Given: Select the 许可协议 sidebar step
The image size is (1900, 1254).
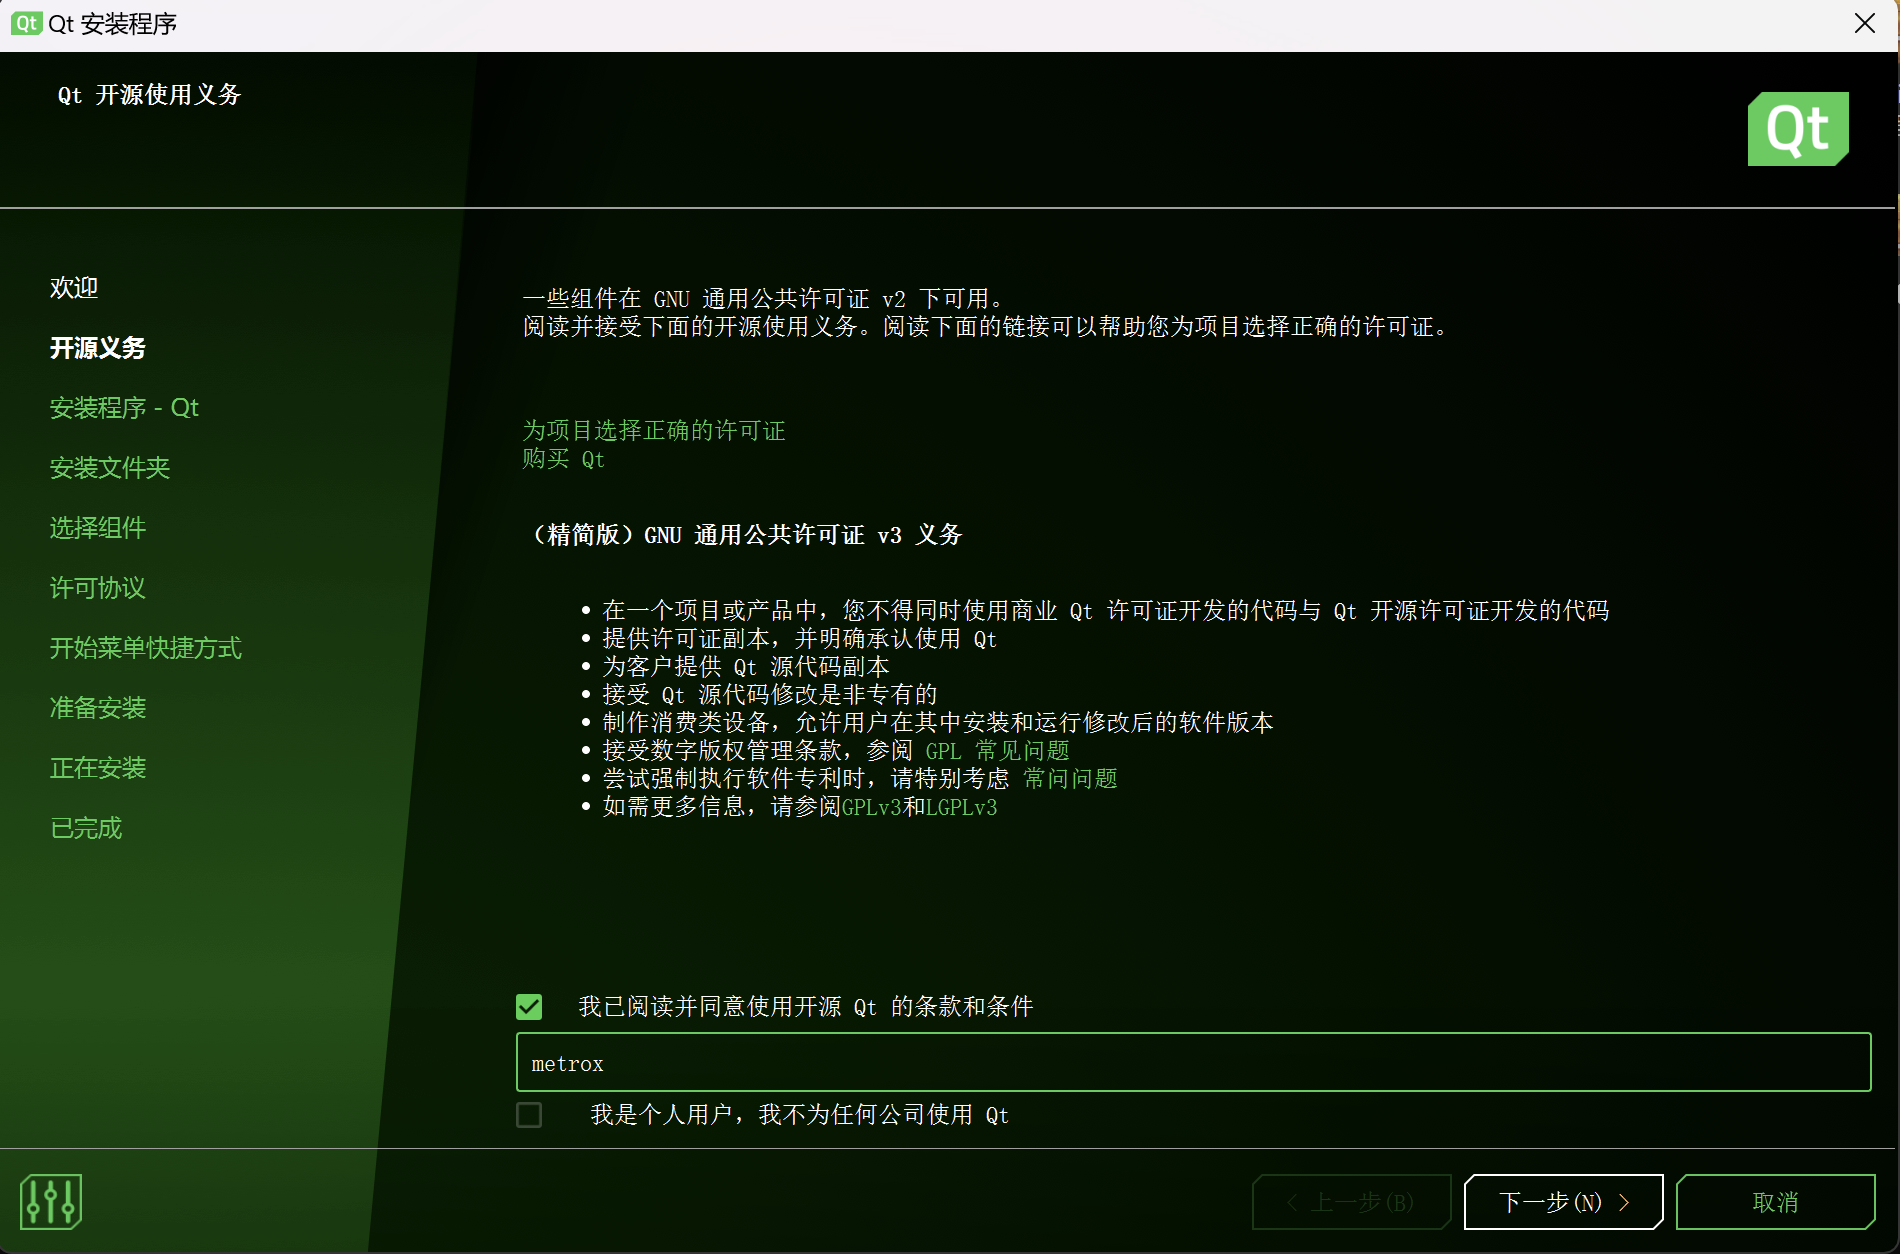Looking at the screenshot, I should coord(98,588).
